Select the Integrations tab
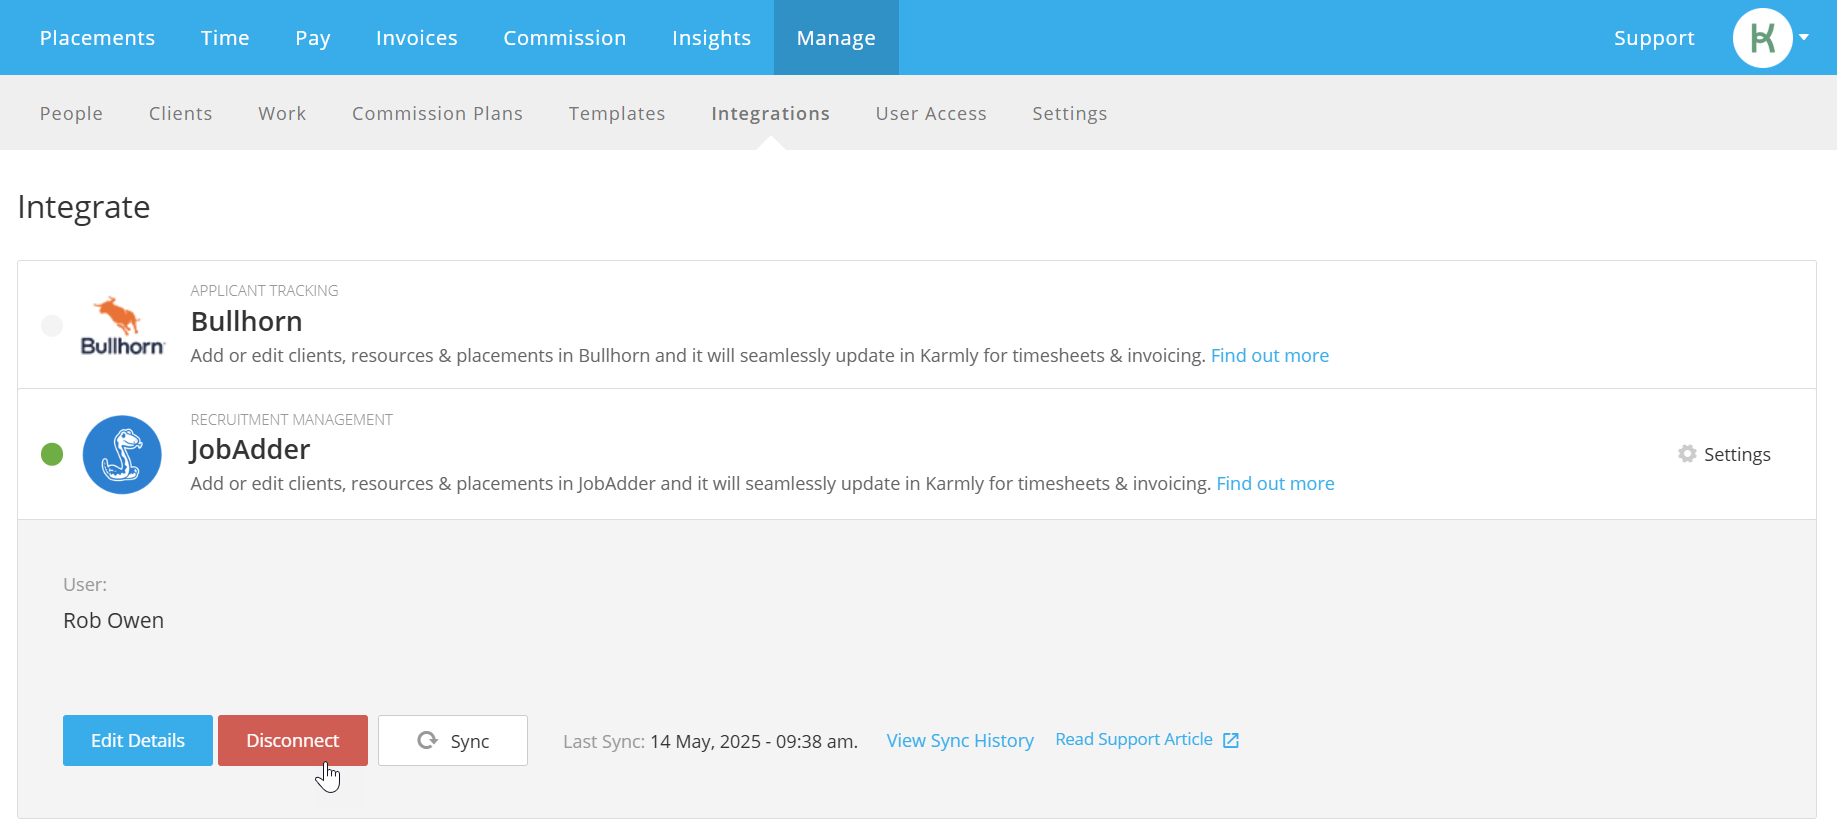The width and height of the screenshot is (1837, 833). pyautogui.click(x=771, y=114)
